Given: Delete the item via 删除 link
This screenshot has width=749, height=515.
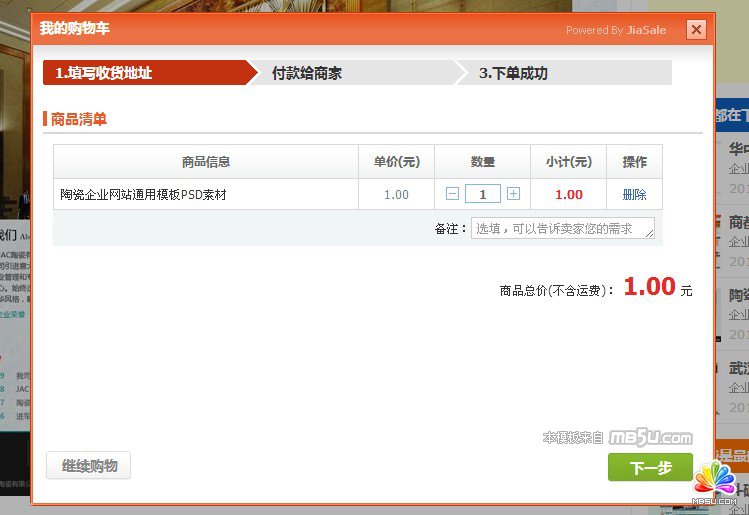Looking at the screenshot, I should (x=634, y=195).
